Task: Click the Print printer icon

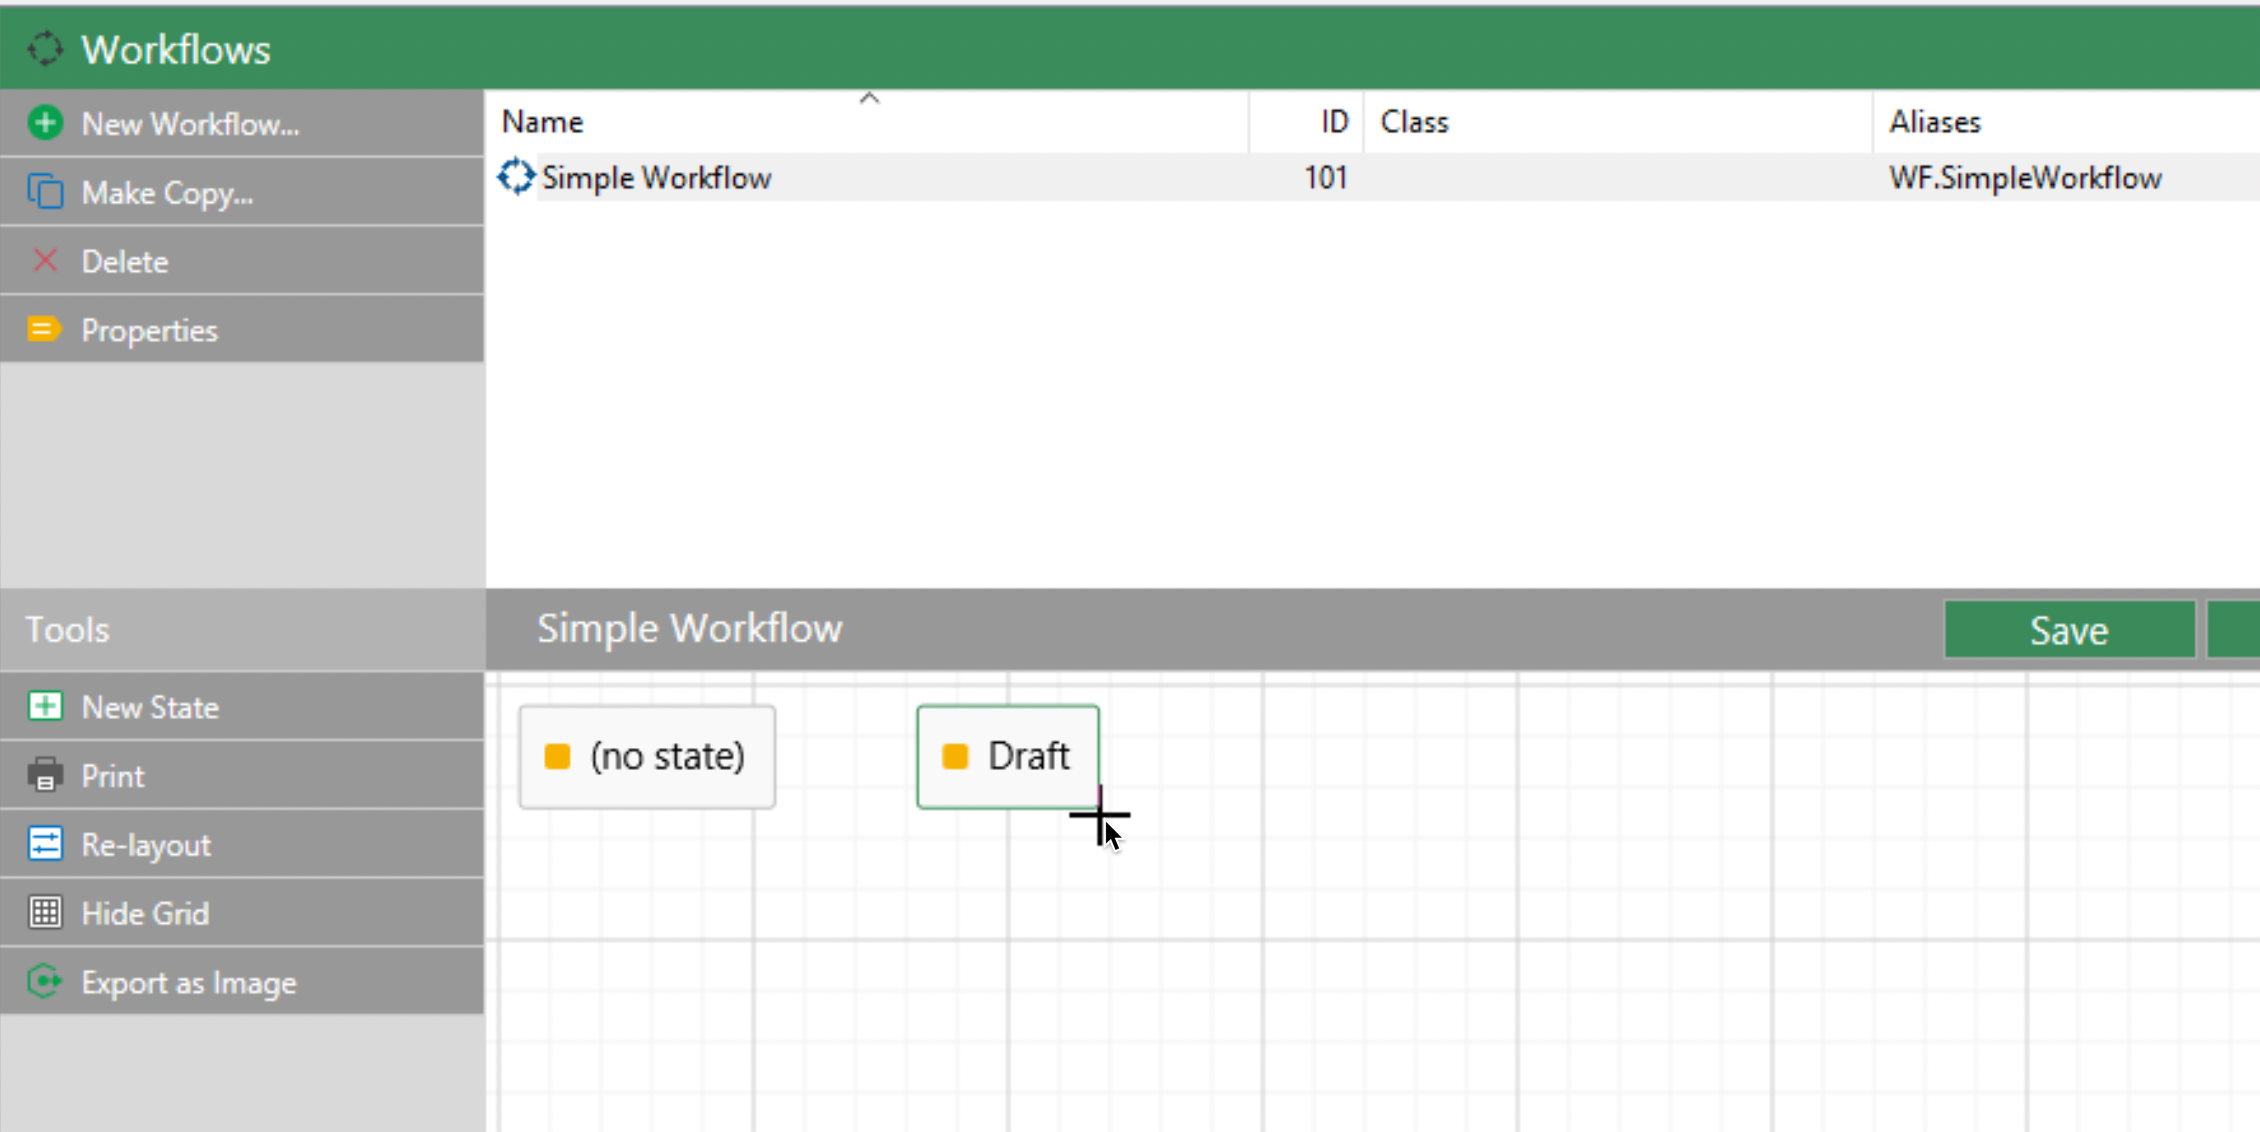Action: click(45, 775)
